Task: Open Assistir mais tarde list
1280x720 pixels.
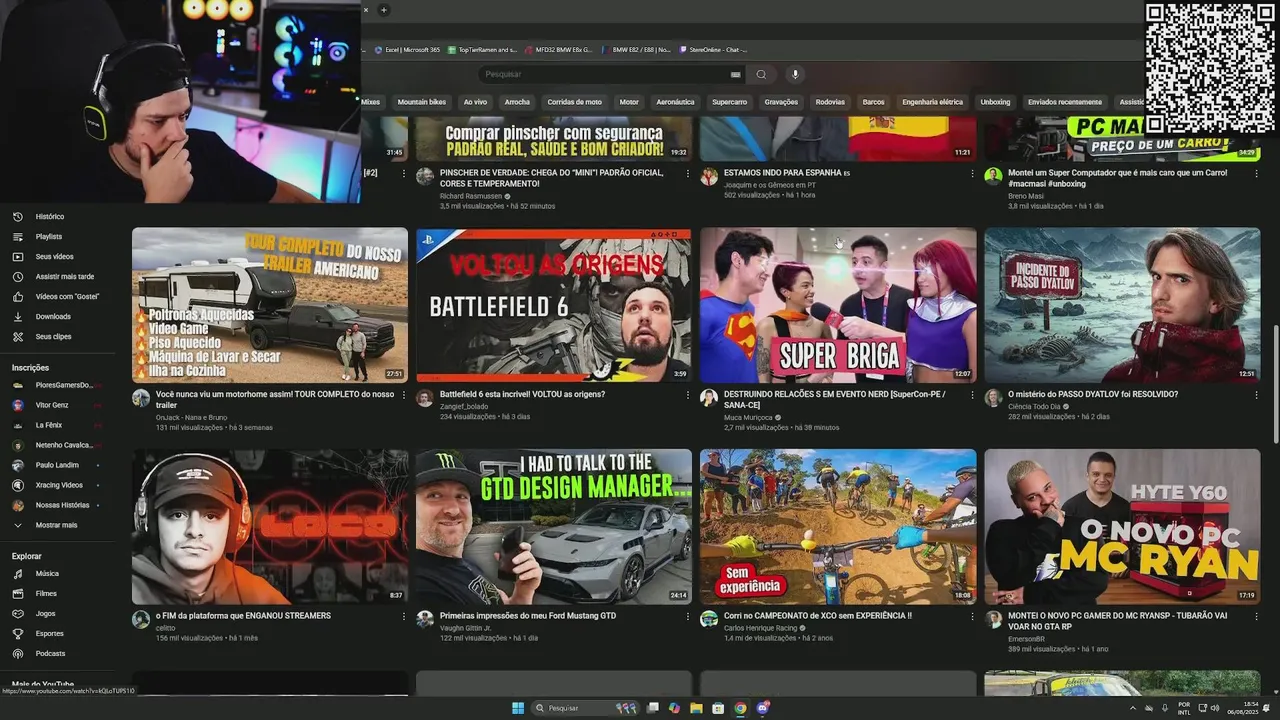Action: pyautogui.click(x=64, y=276)
